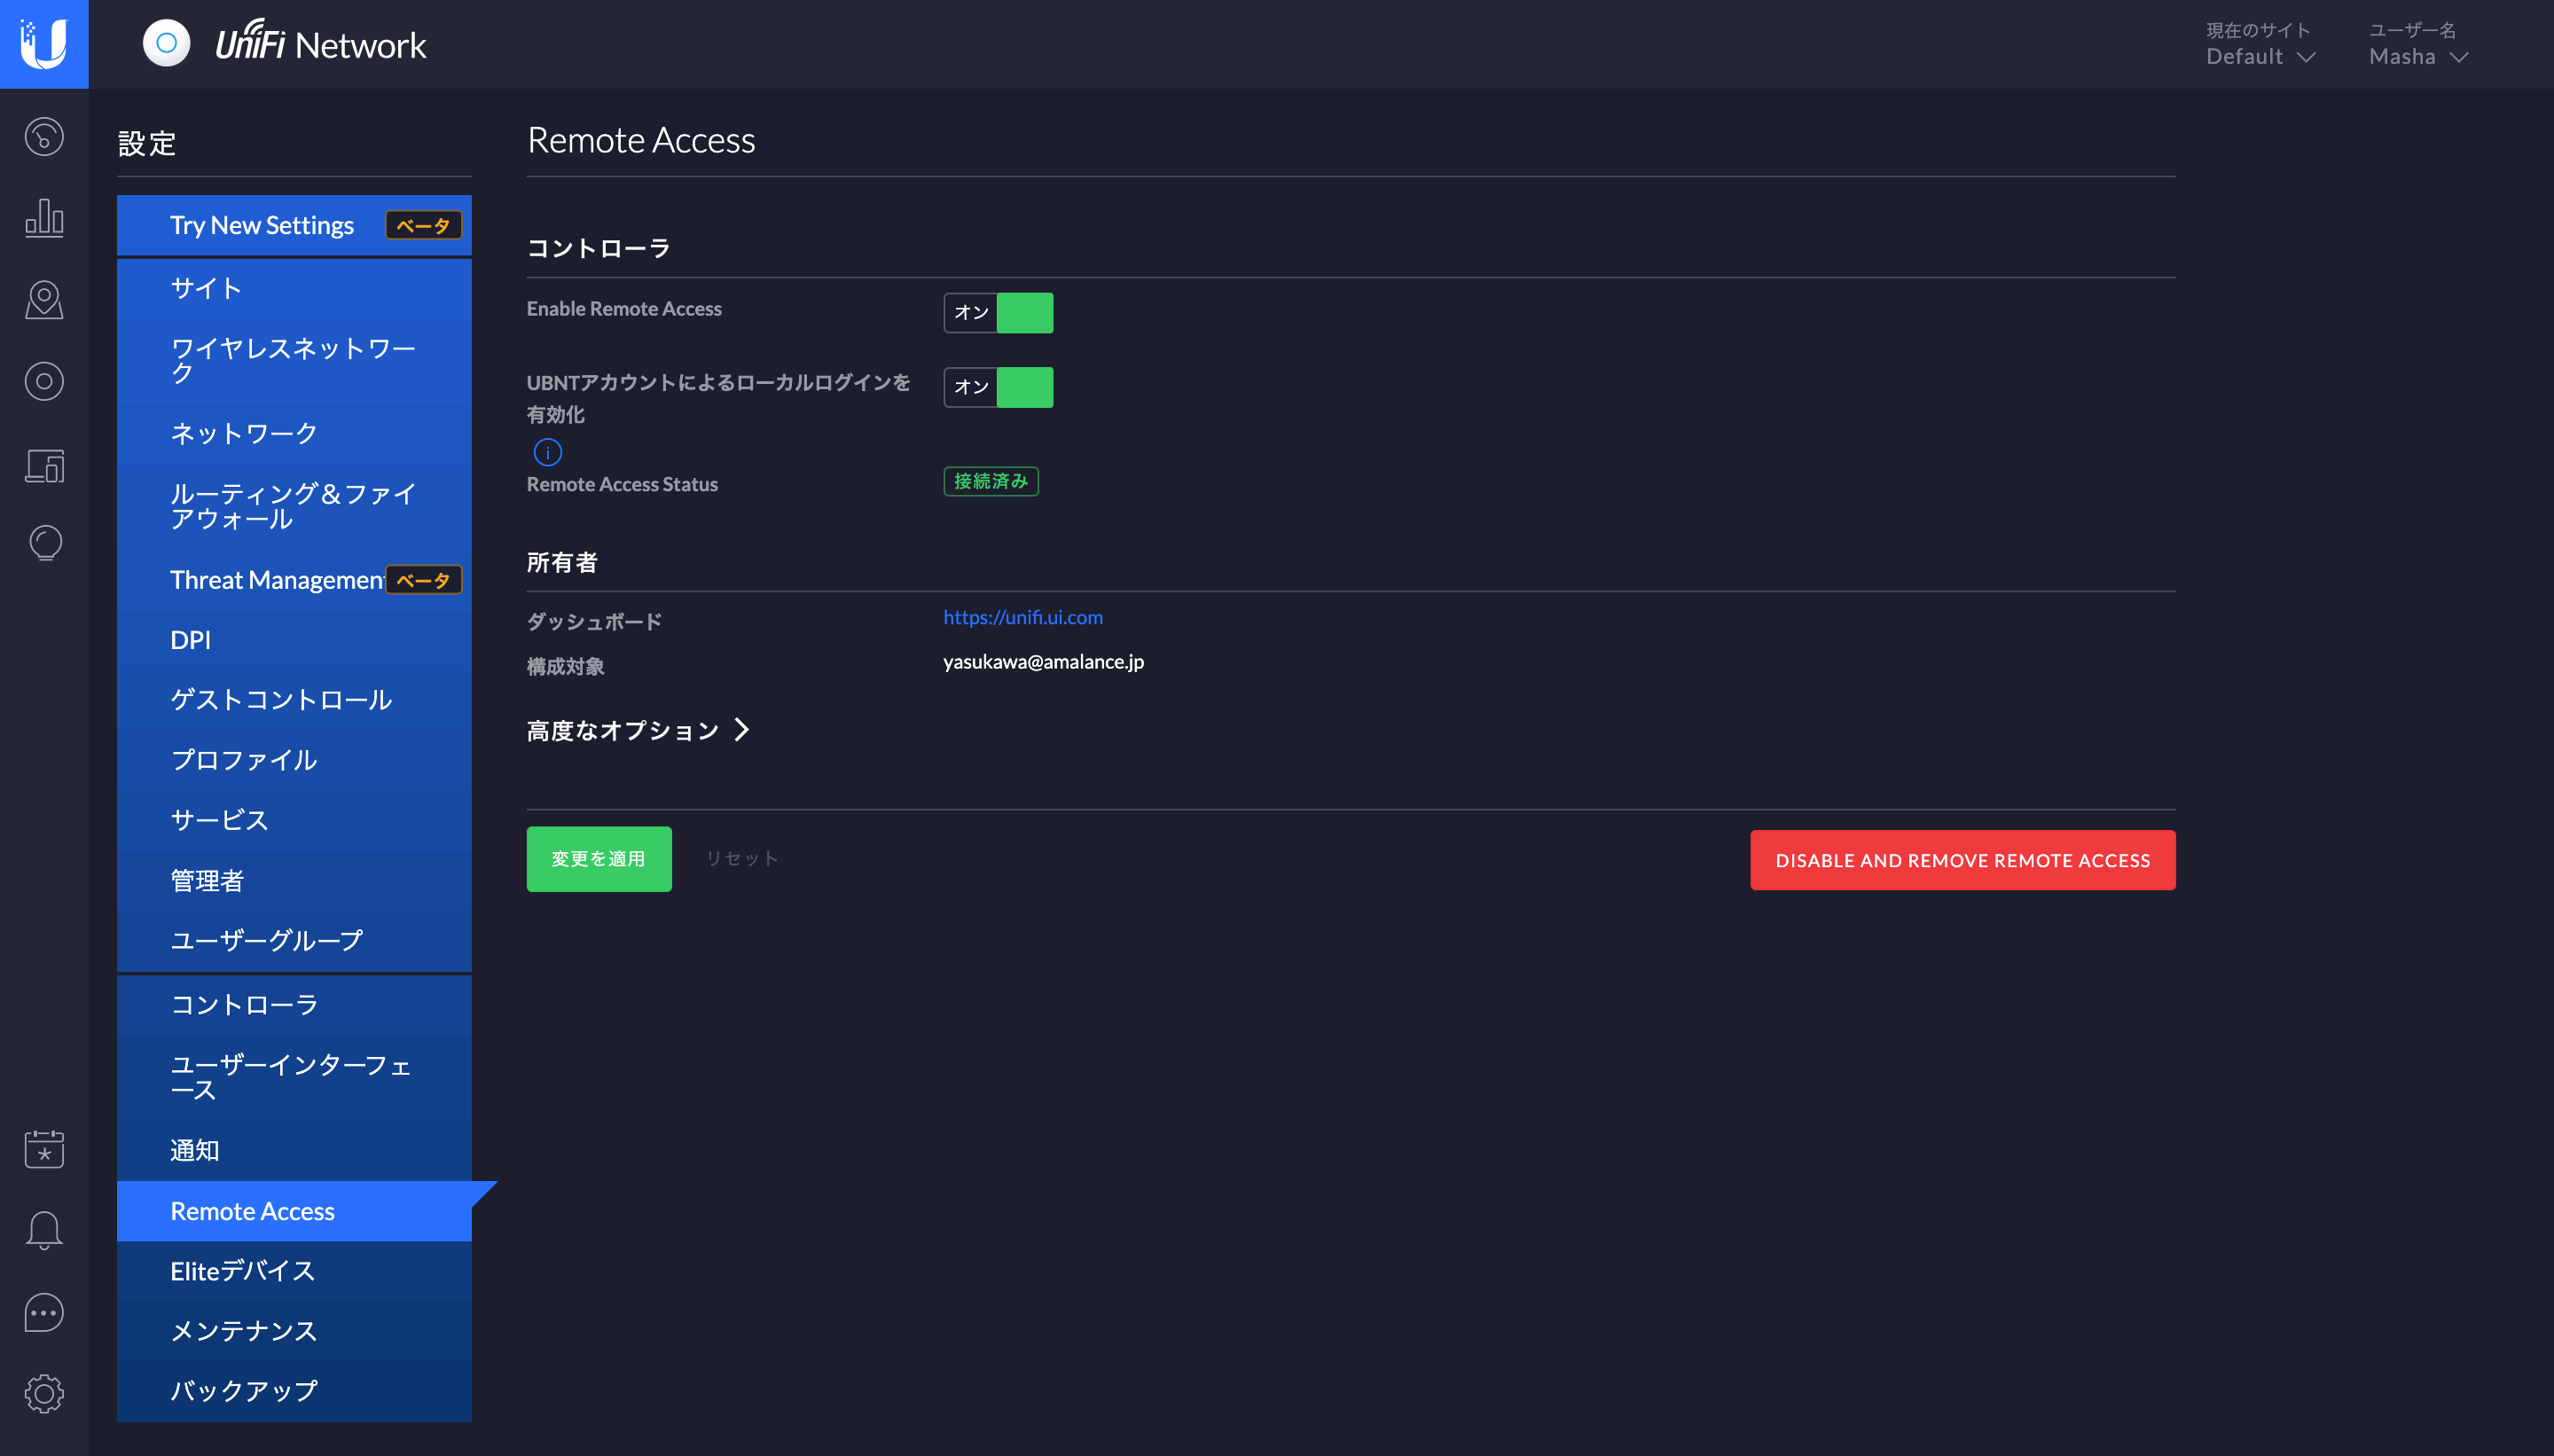The height and width of the screenshot is (1456, 2554).
Task: Click the 変更を適用 apply changes button
Action: tap(599, 859)
